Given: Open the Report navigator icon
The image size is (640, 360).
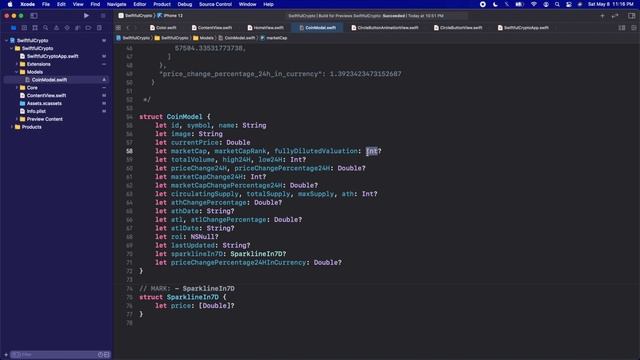Looking at the screenshot, I should click(99, 28).
